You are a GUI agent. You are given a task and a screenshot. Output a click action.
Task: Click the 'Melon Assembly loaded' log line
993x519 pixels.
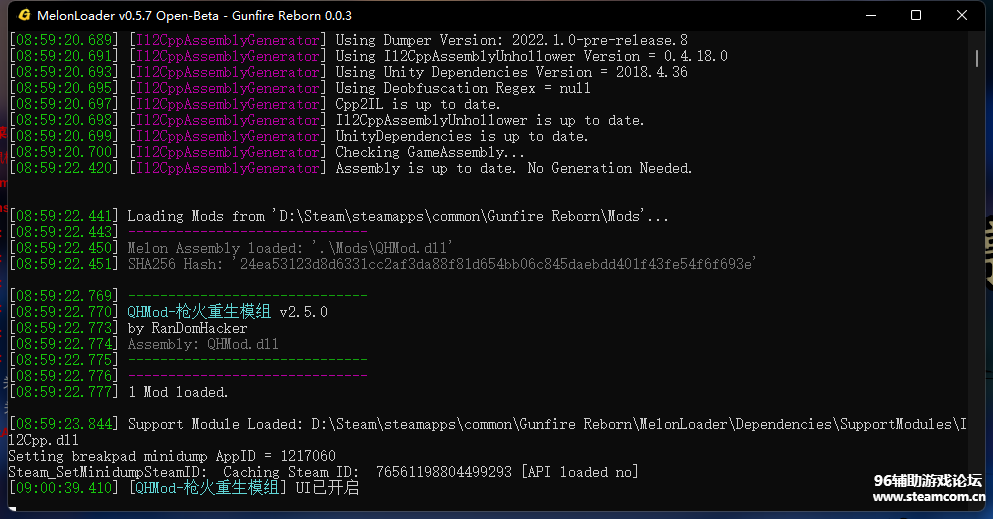[x=291, y=248]
